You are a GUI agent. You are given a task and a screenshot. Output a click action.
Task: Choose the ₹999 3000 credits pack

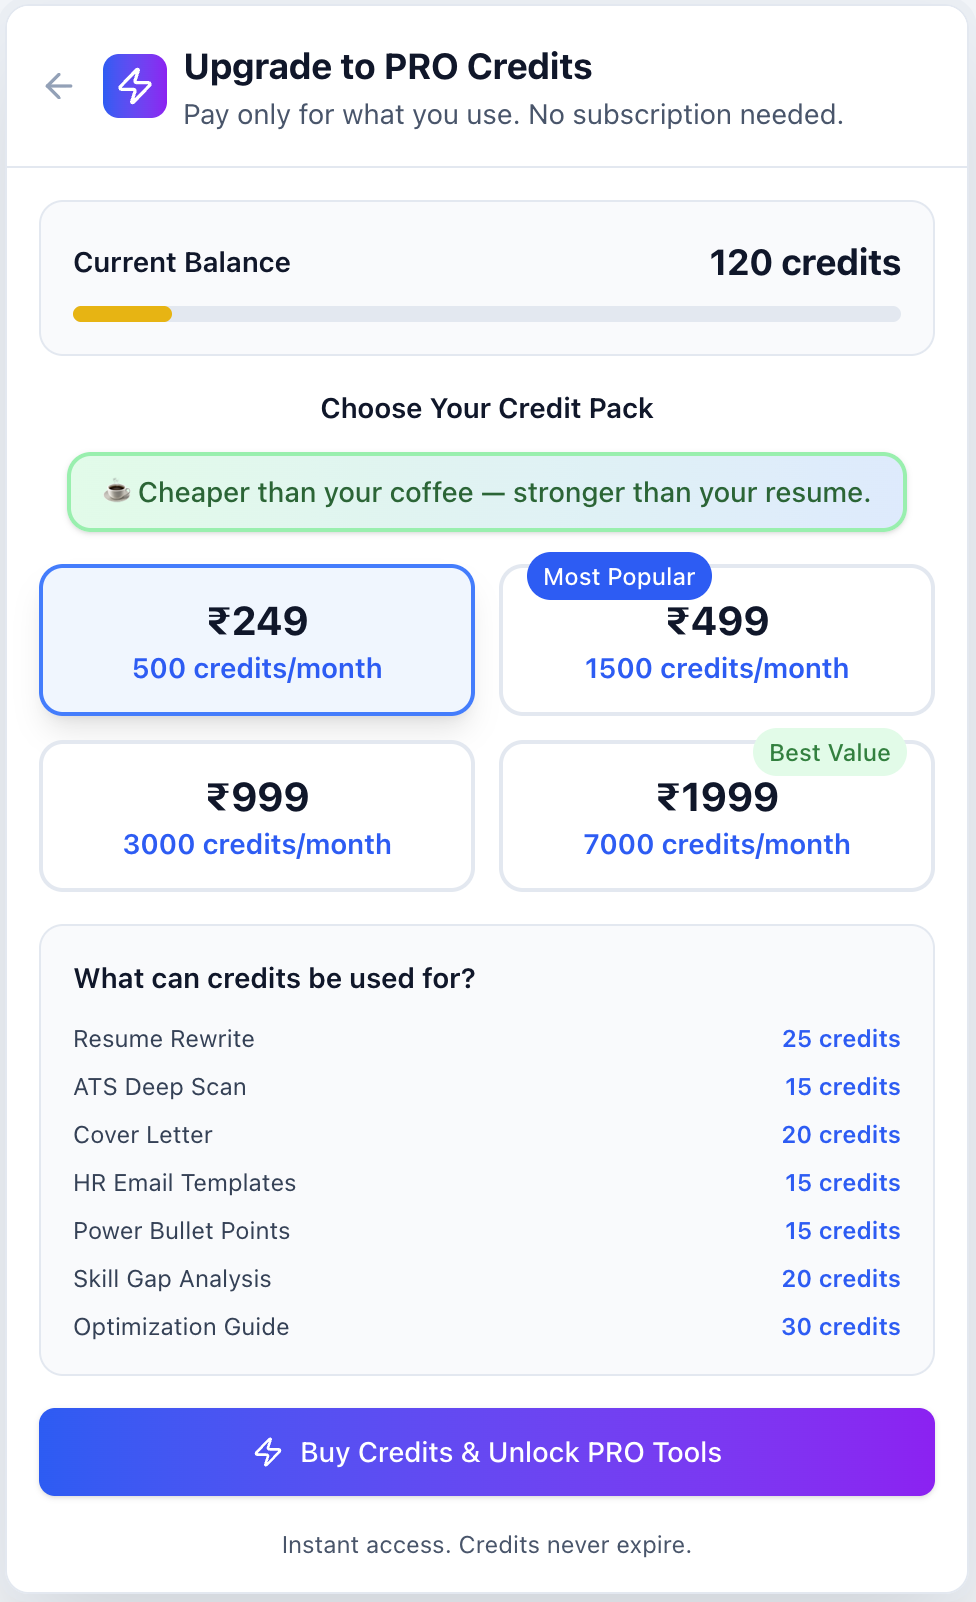[x=257, y=817]
